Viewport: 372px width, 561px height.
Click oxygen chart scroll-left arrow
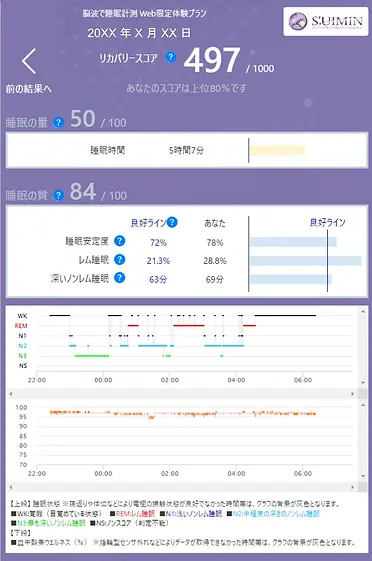11,487
